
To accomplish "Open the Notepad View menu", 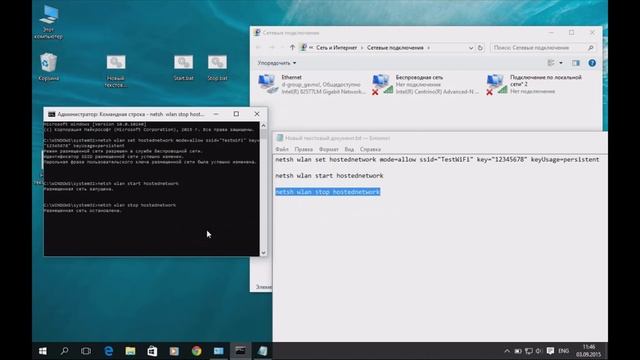I will [x=349, y=149].
